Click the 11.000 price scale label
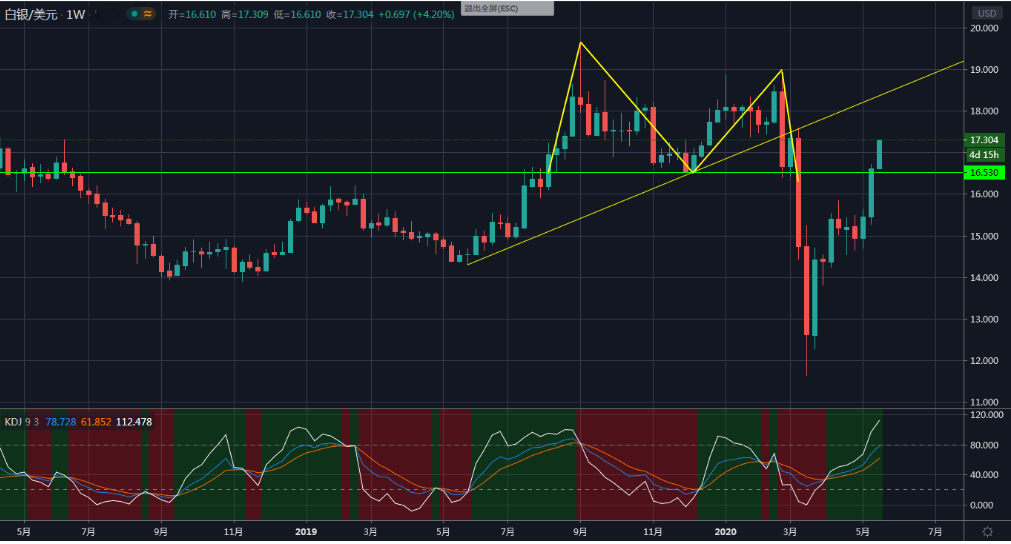The image size is (1011, 544). 984,402
